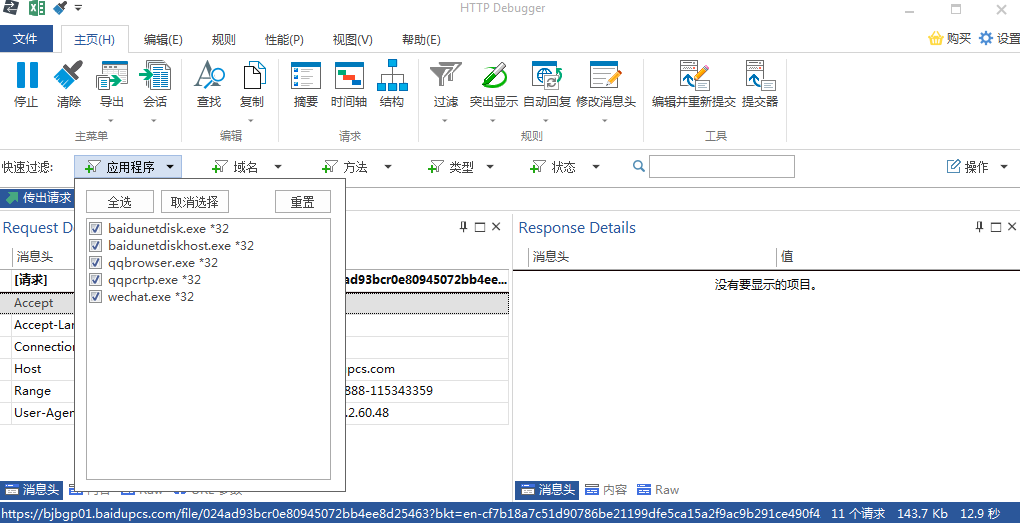Click the Copy (复制) icon
Screen dimensions: 1020x523
(x=252, y=75)
